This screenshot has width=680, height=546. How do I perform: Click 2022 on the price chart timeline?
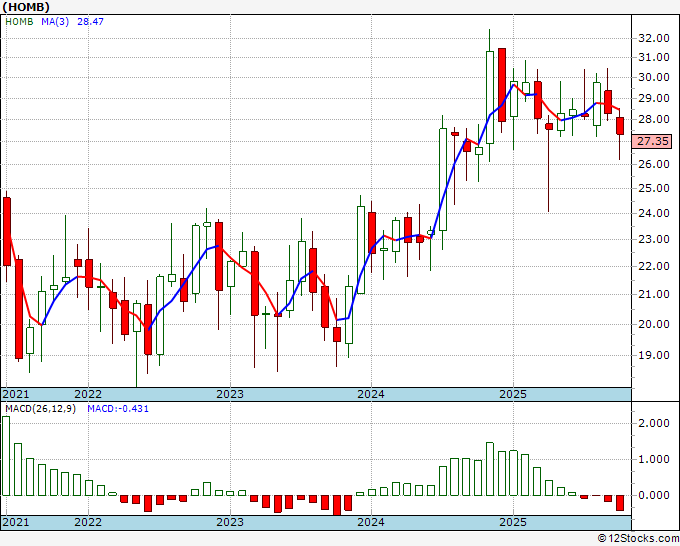point(88,394)
